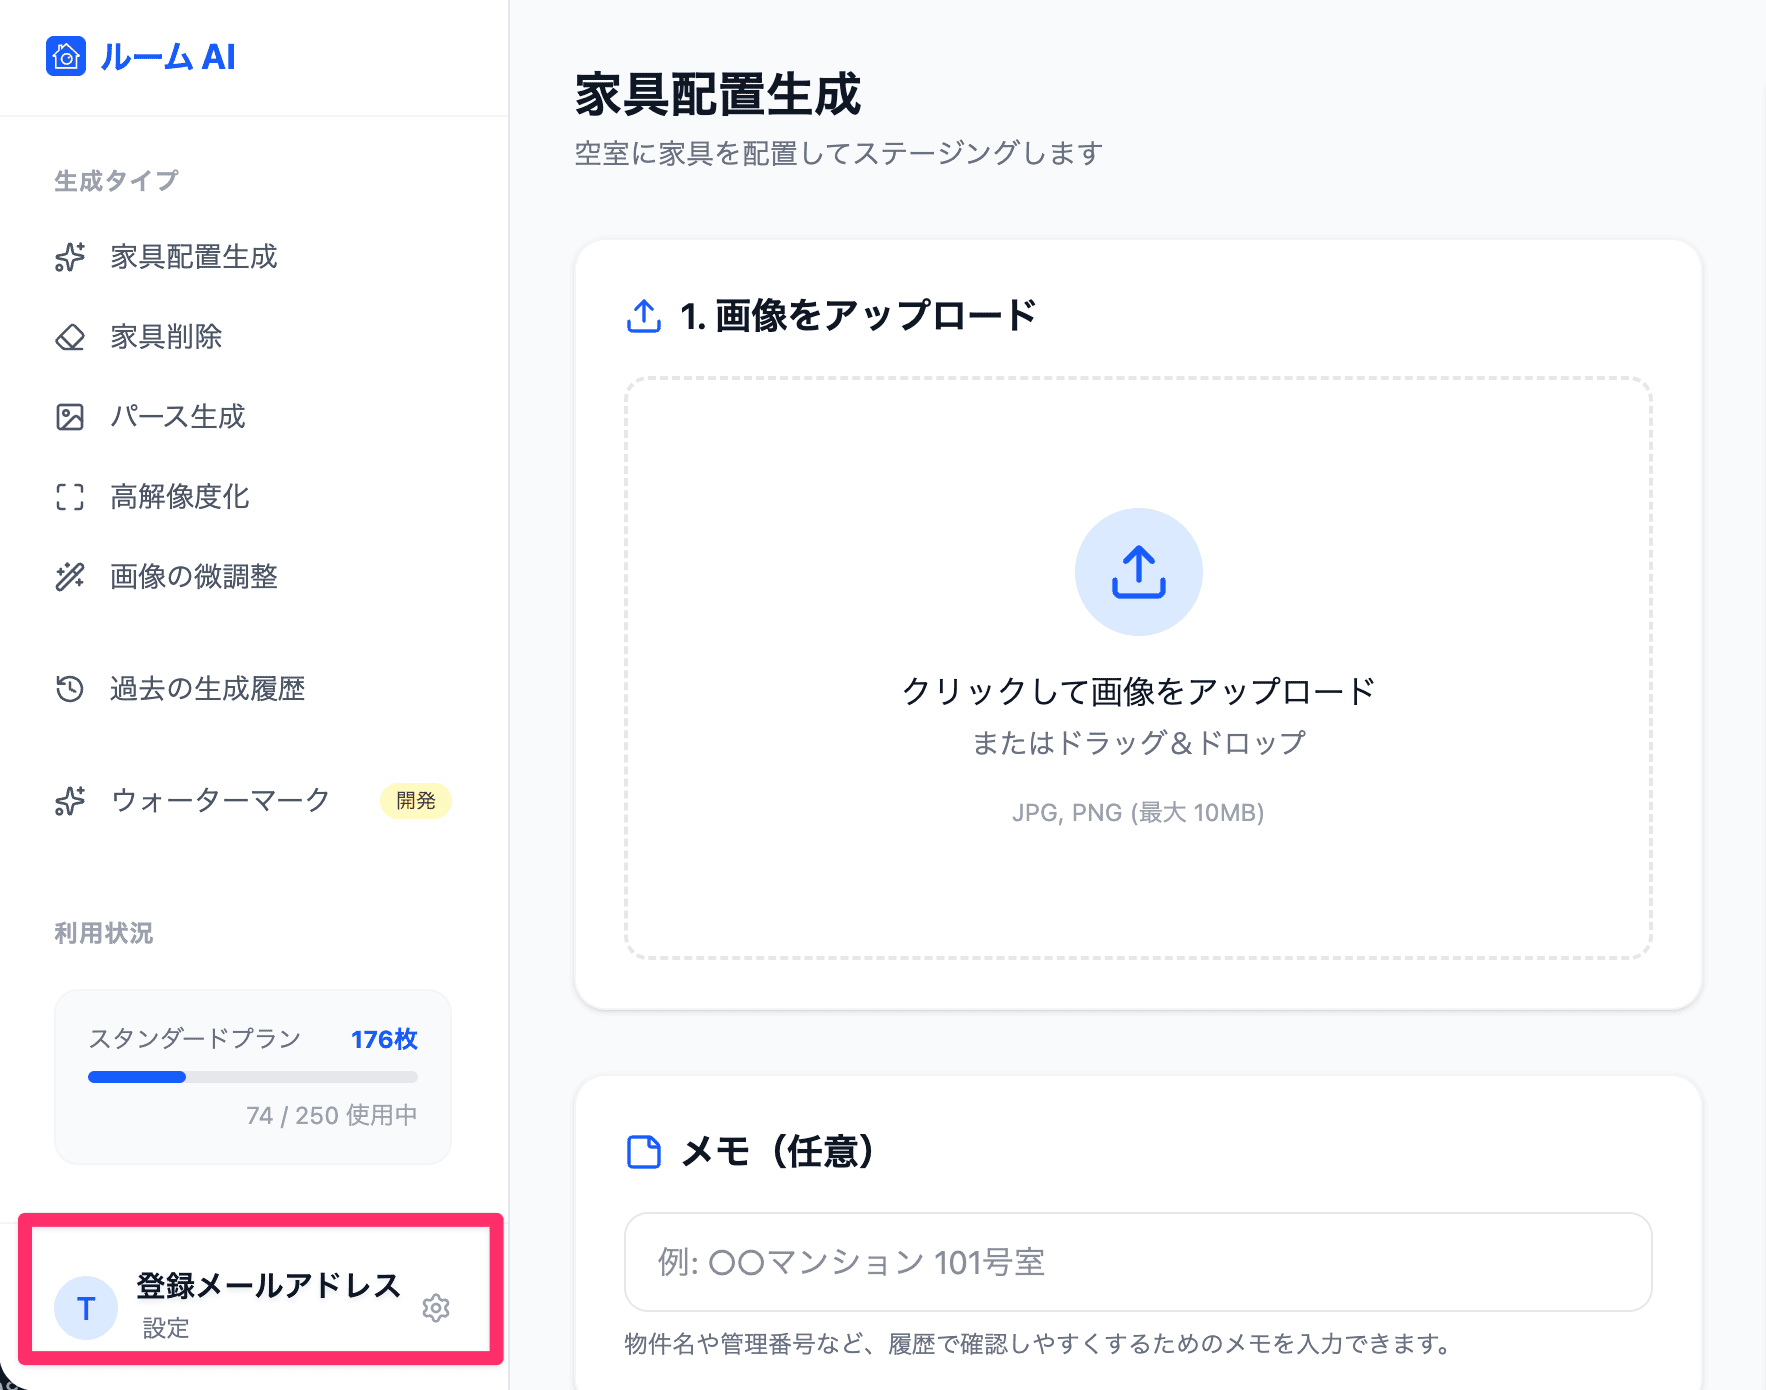This screenshot has height=1390, width=1766.
Task: Click the ルーム AI house logo icon
Action: tap(66, 57)
